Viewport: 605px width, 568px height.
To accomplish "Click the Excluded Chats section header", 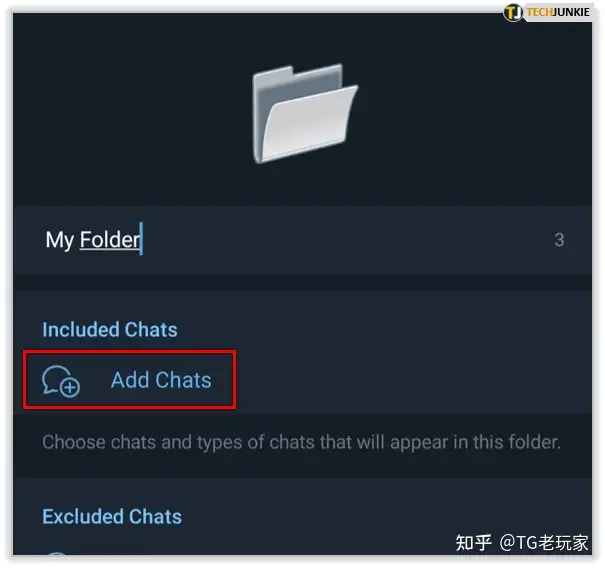I will (x=112, y=516).
